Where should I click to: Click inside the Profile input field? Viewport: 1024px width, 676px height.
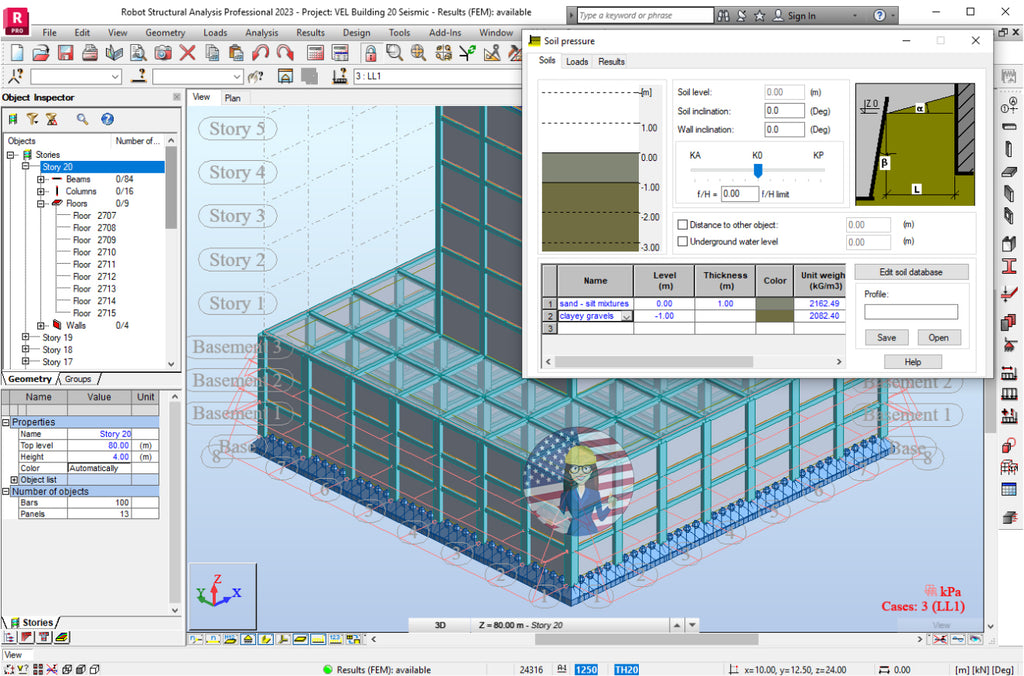pyautogui.click(x=912, y=311)
